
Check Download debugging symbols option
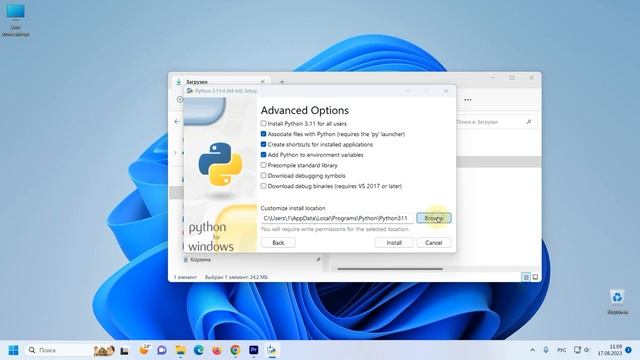(263, 176)
